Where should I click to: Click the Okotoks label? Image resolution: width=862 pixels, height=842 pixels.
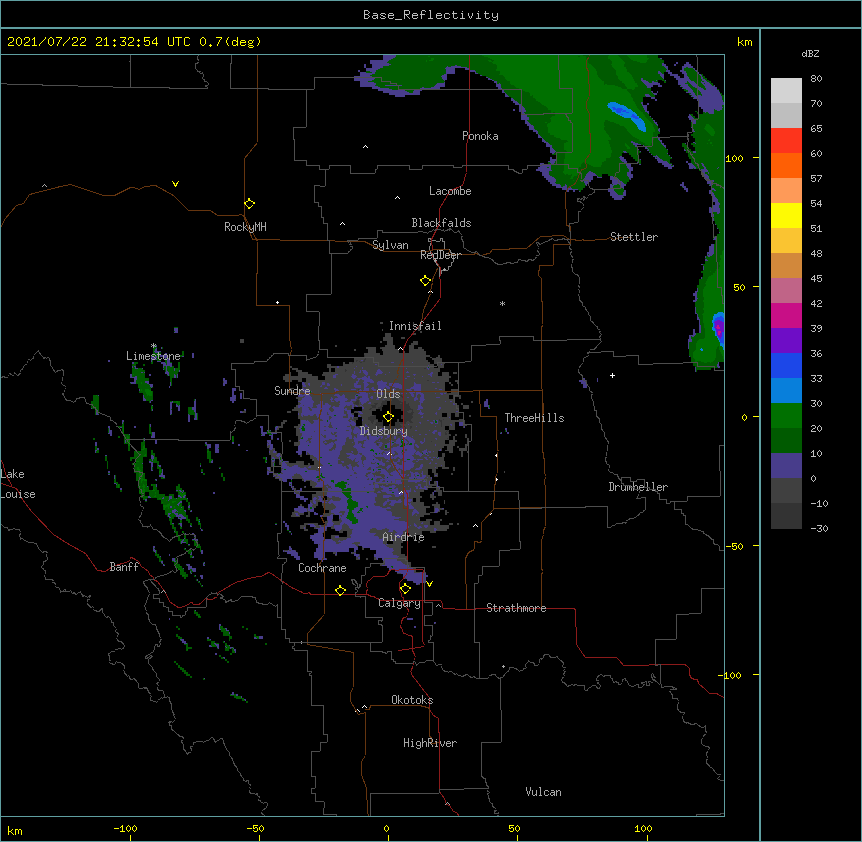pos(412,700)
